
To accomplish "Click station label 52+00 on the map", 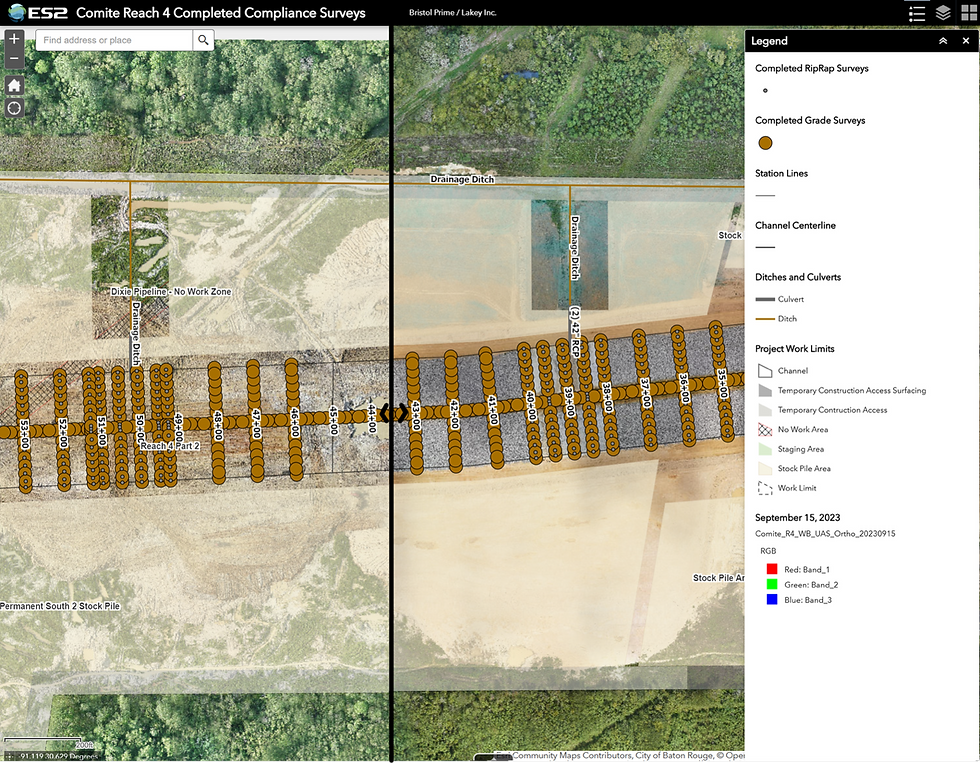I will tap(63, 433).
